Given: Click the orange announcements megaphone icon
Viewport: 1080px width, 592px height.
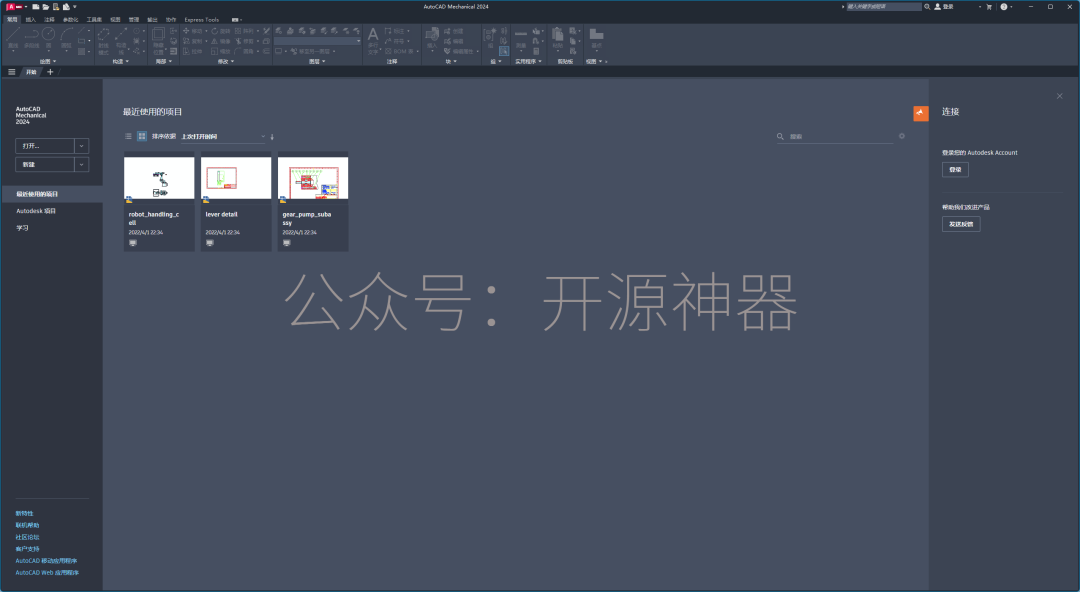Looking at the screenshot, I should (x=920, y=113).
